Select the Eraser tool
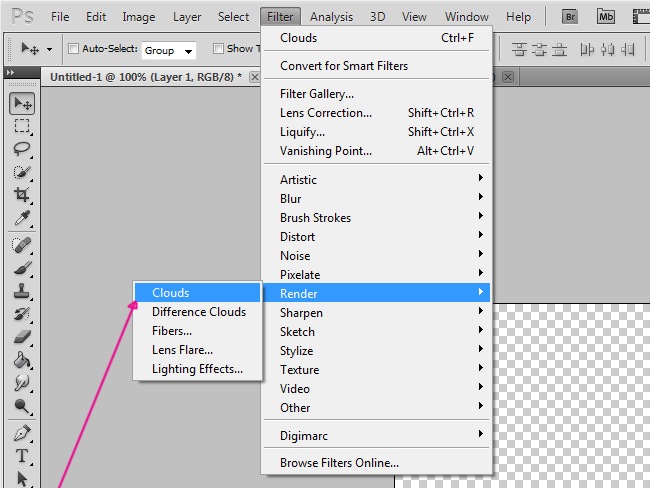 [x=22, y=337]
